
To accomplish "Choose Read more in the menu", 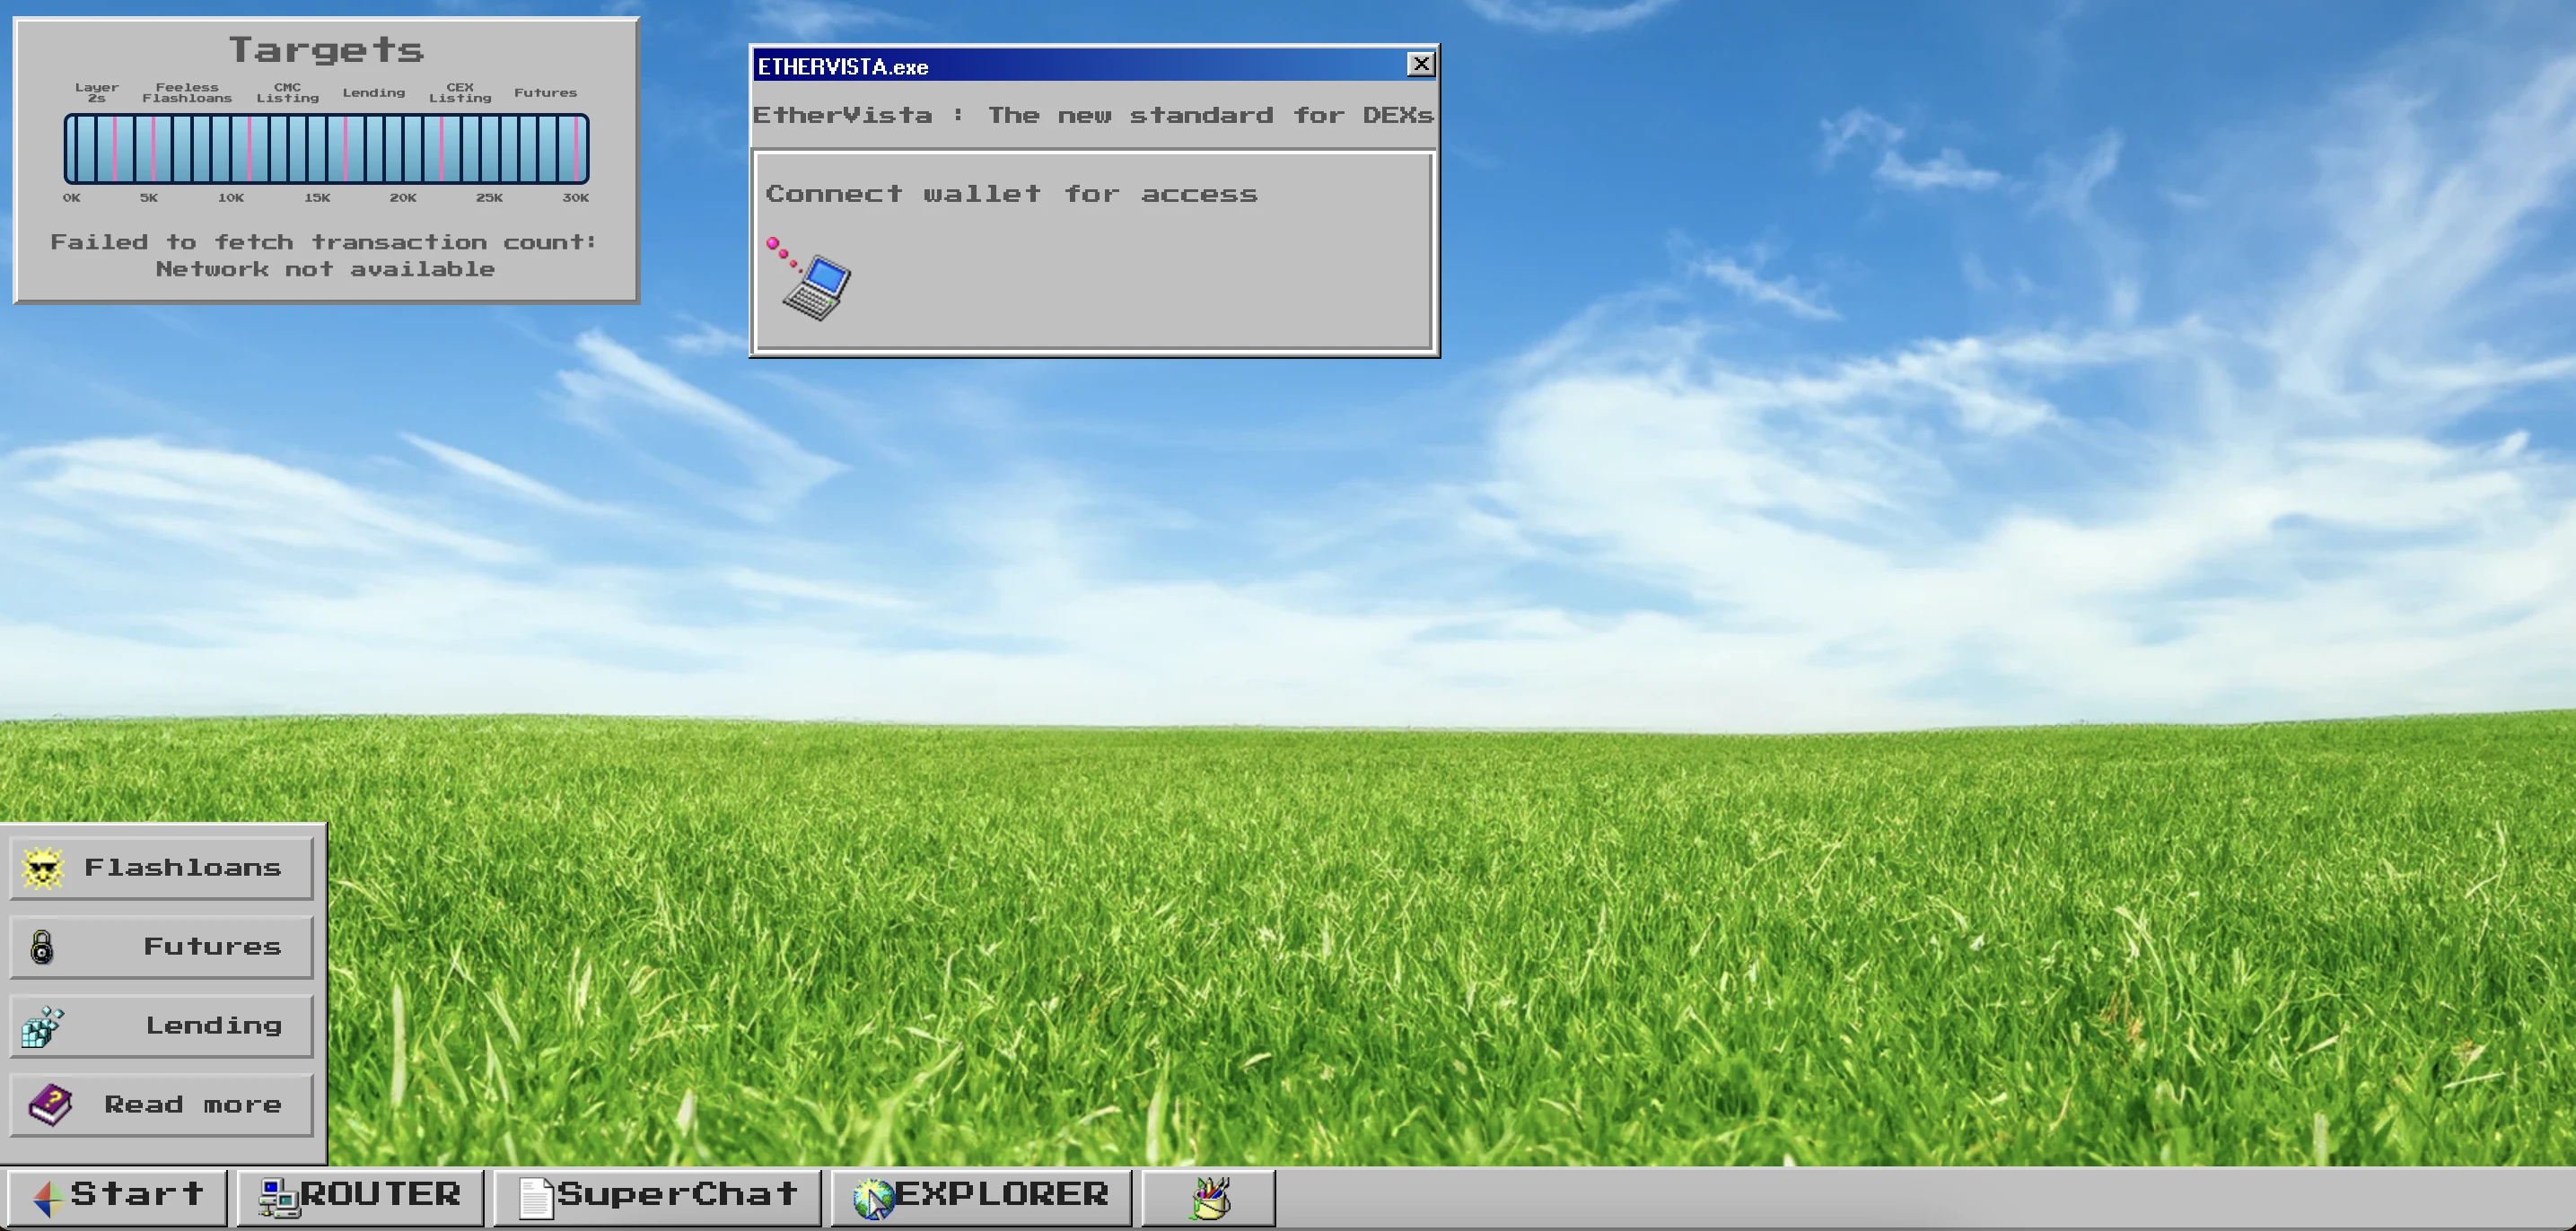I will coord(192,1105).
